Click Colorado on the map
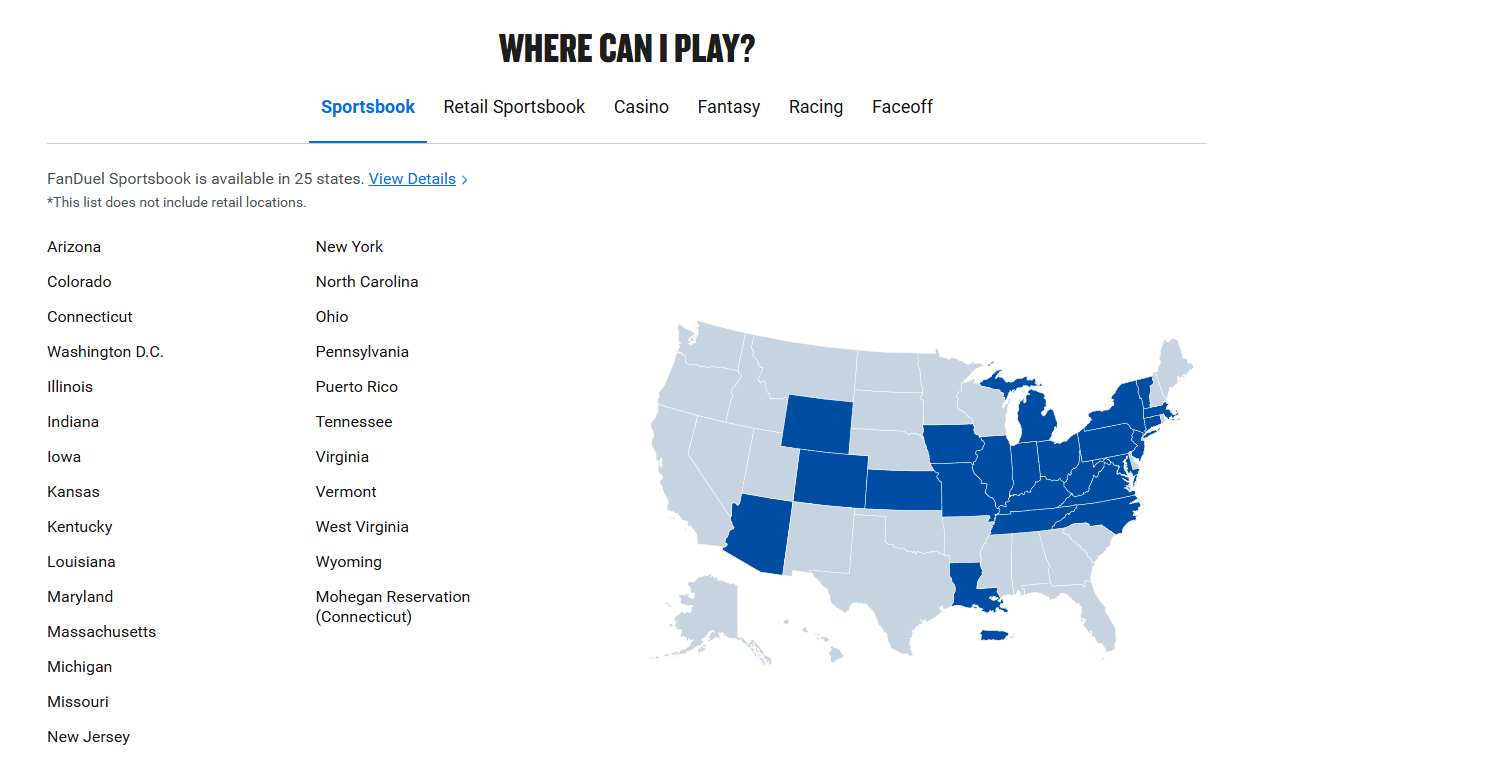The height and width of the screenshot is (777, 1494). point(829,477)
